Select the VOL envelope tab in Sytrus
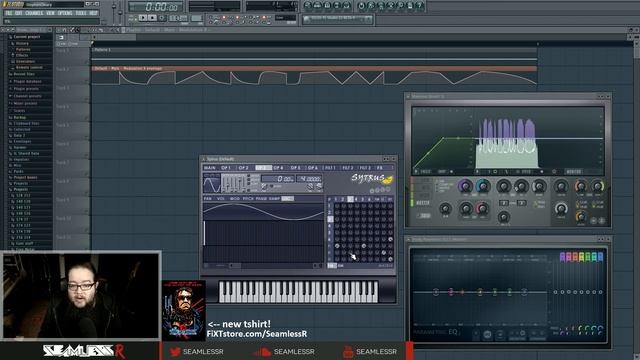The height and width of the screenshot is (360, 640). click(x=221, y=199)
